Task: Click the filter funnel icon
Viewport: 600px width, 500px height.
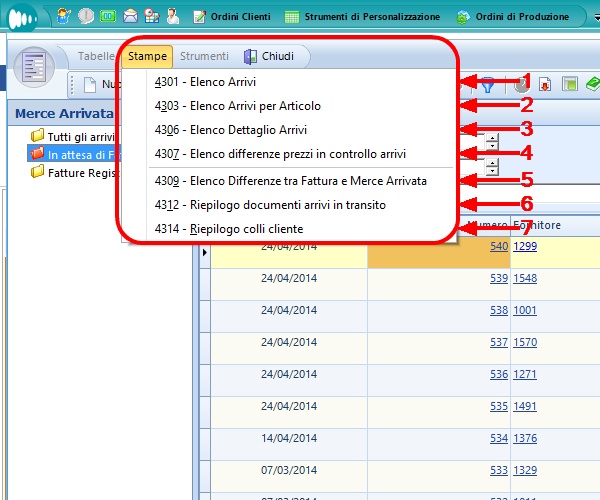Action: [x=487, y=86]
